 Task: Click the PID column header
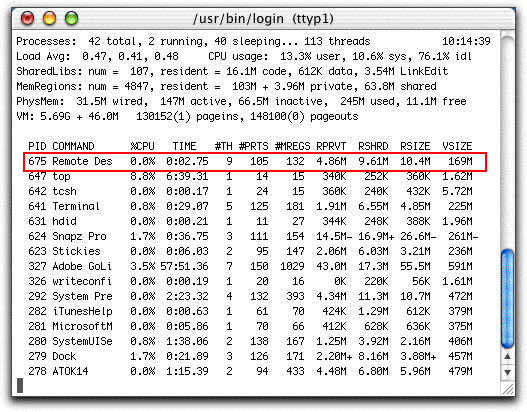tap(38, 146)
